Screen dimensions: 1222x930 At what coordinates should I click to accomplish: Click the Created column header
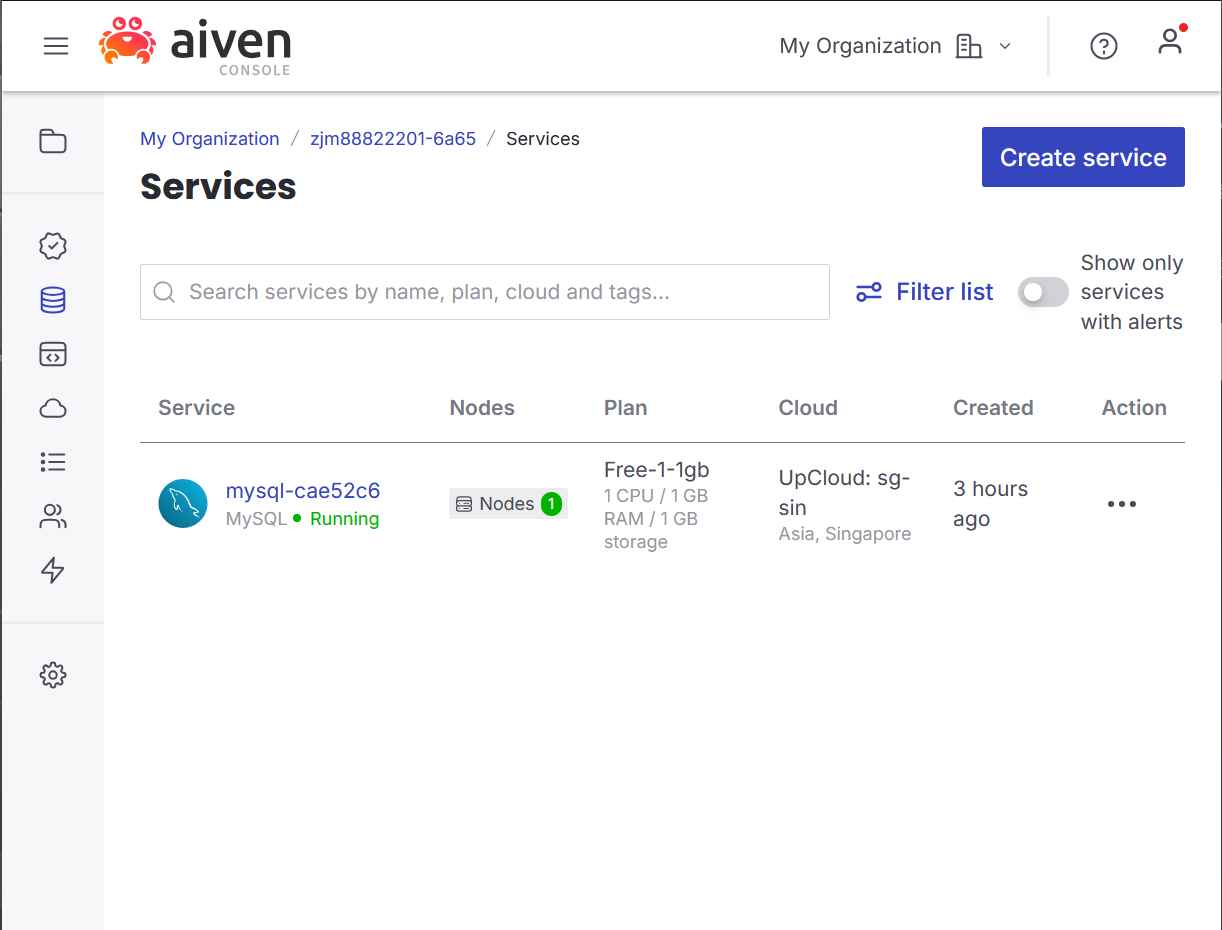pos(993,408)
